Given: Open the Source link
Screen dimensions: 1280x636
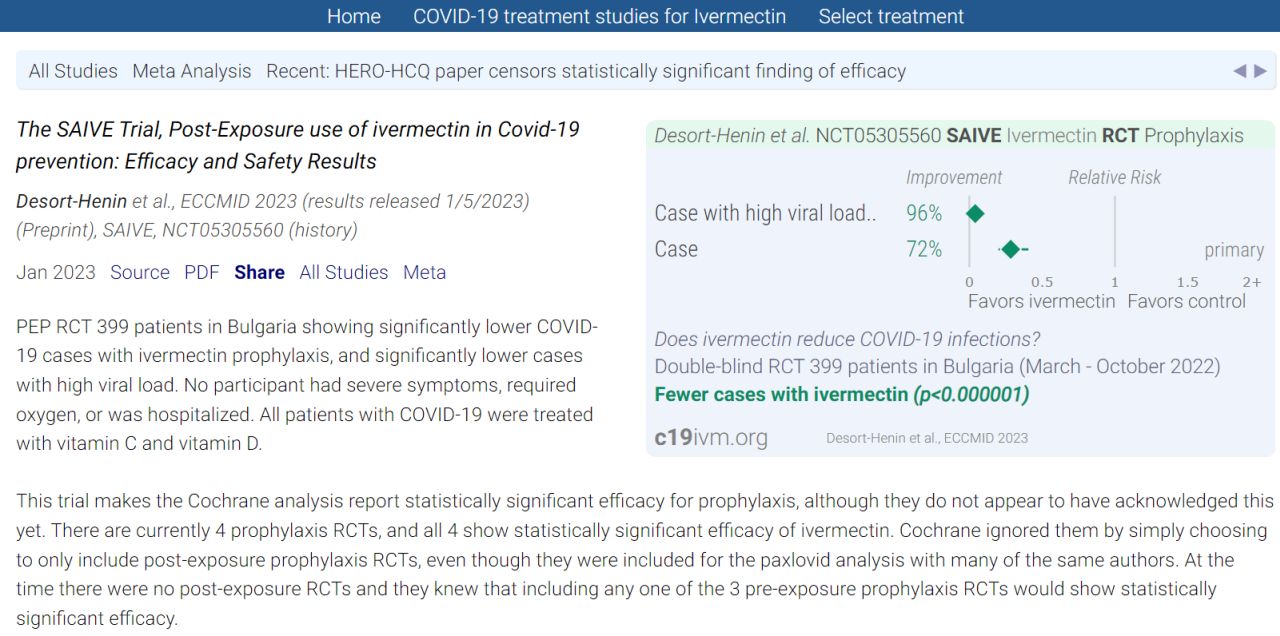Looking at the screenshot, I should pos(140,272).
